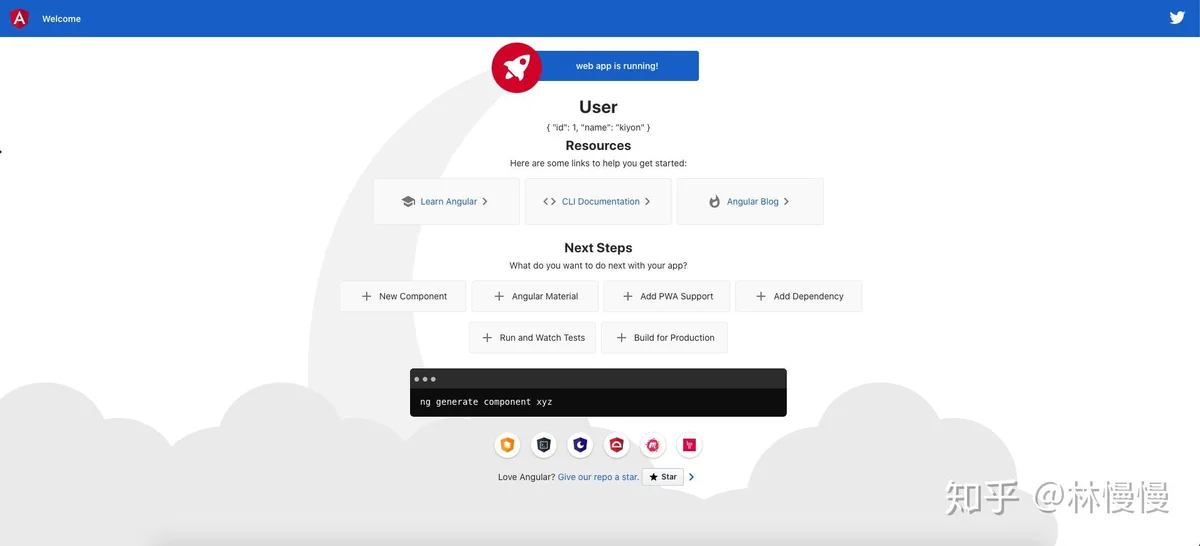Click the 'Love Angular?' text
Viewport: 1200px width, 546px height.
[x=526, y=477]
